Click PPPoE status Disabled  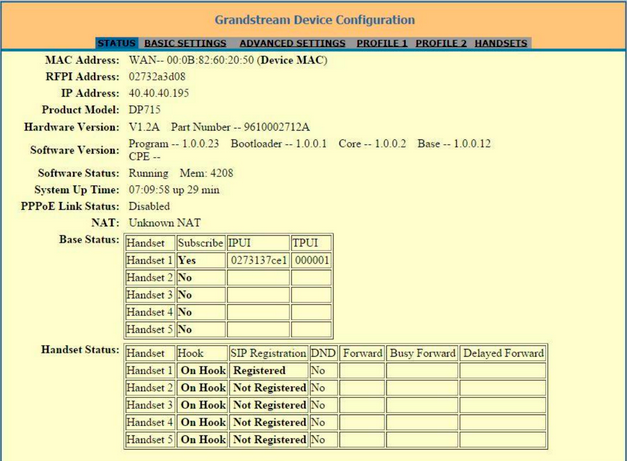point(149,206)
